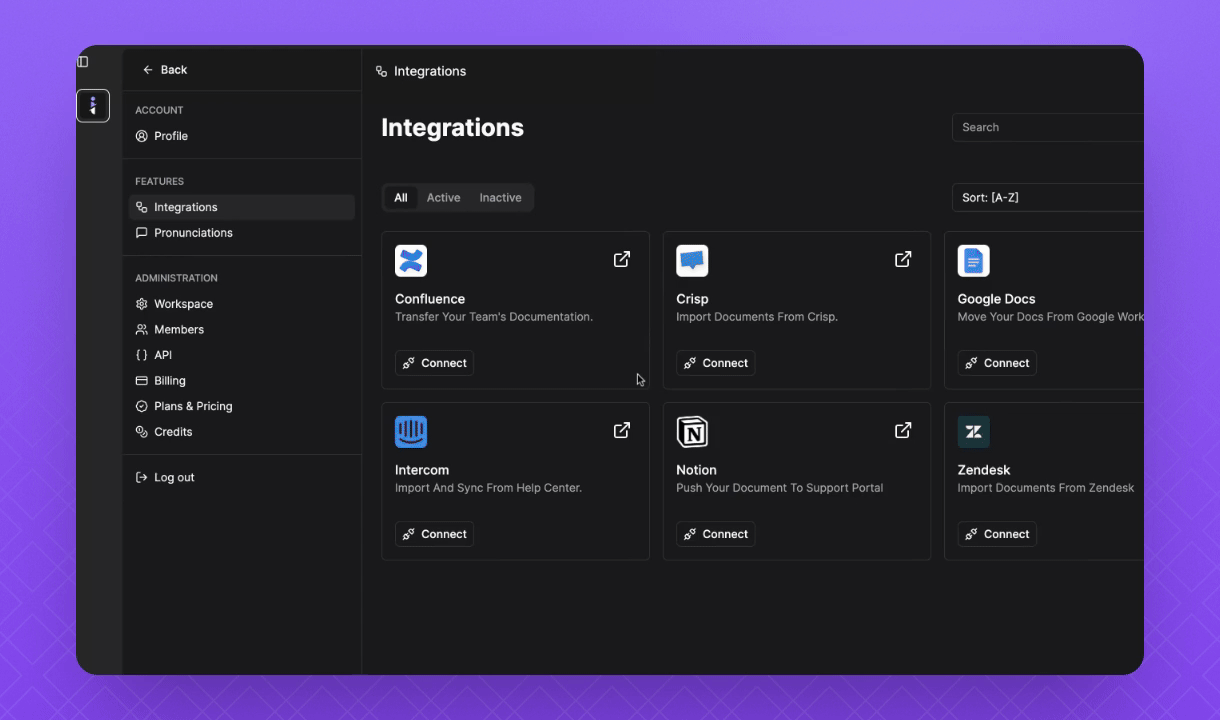Click 'Import Documents From Crisp.' text
Image resolution: width=1220 pixels, height=720 pixels.
point(757,317)
